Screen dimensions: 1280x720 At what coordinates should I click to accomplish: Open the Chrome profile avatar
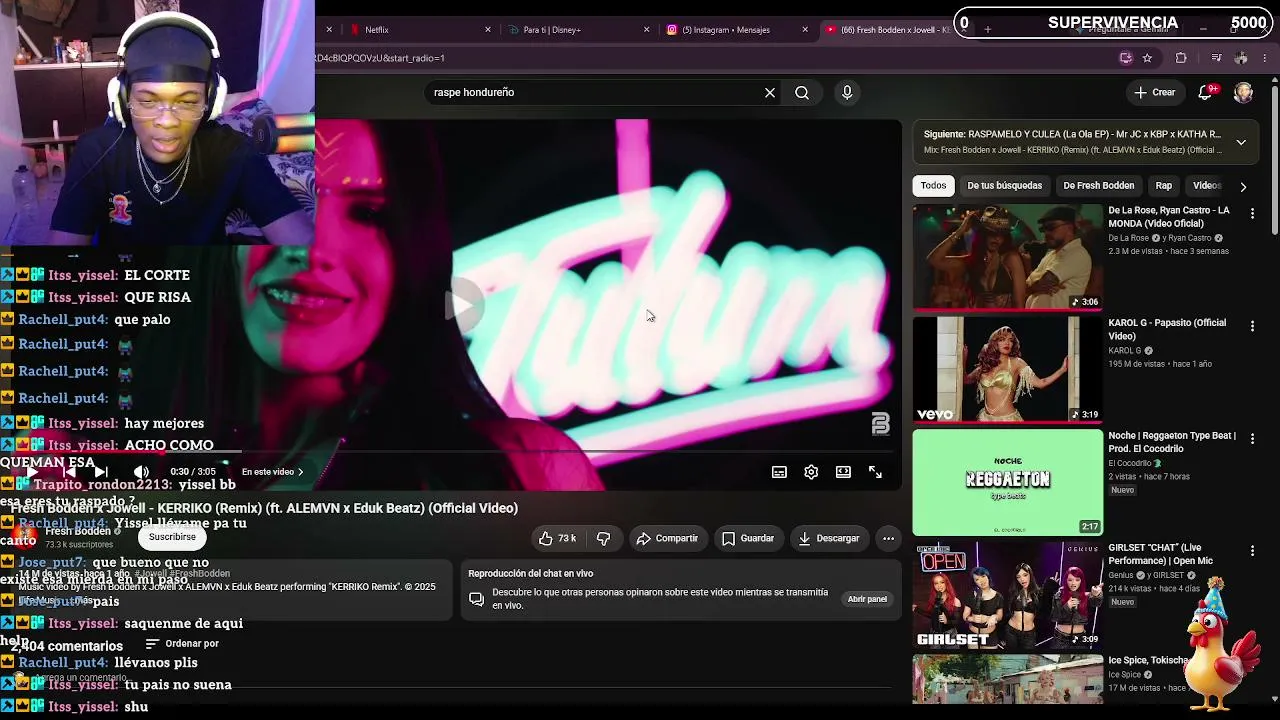pos(1241,58)
